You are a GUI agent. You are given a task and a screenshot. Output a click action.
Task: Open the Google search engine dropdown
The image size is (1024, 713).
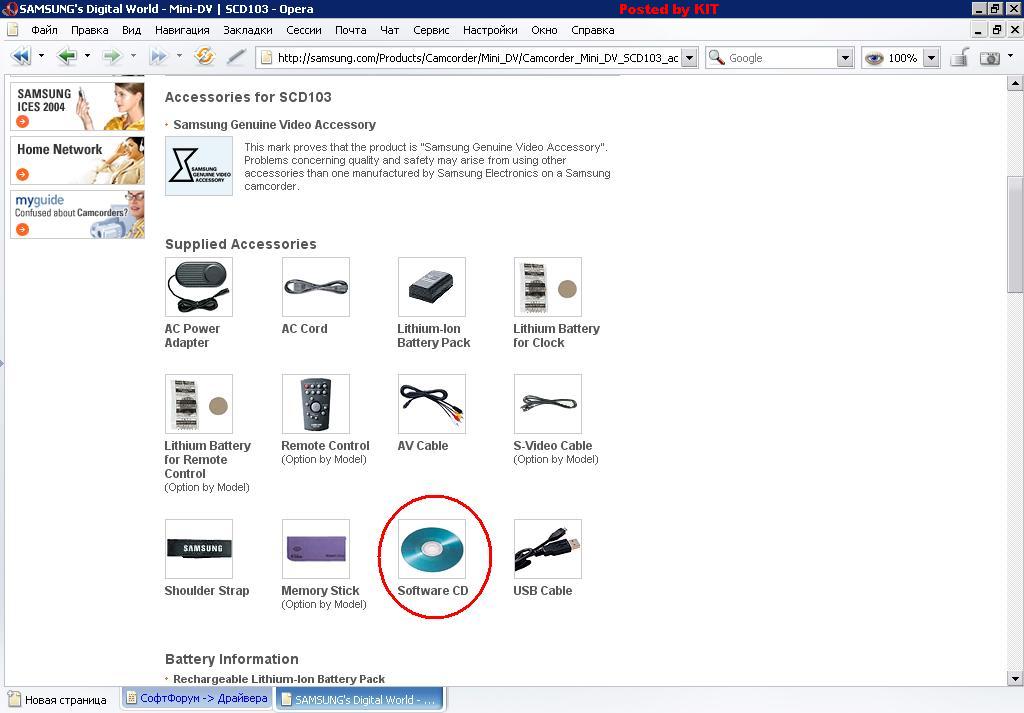tap(845, 58)
